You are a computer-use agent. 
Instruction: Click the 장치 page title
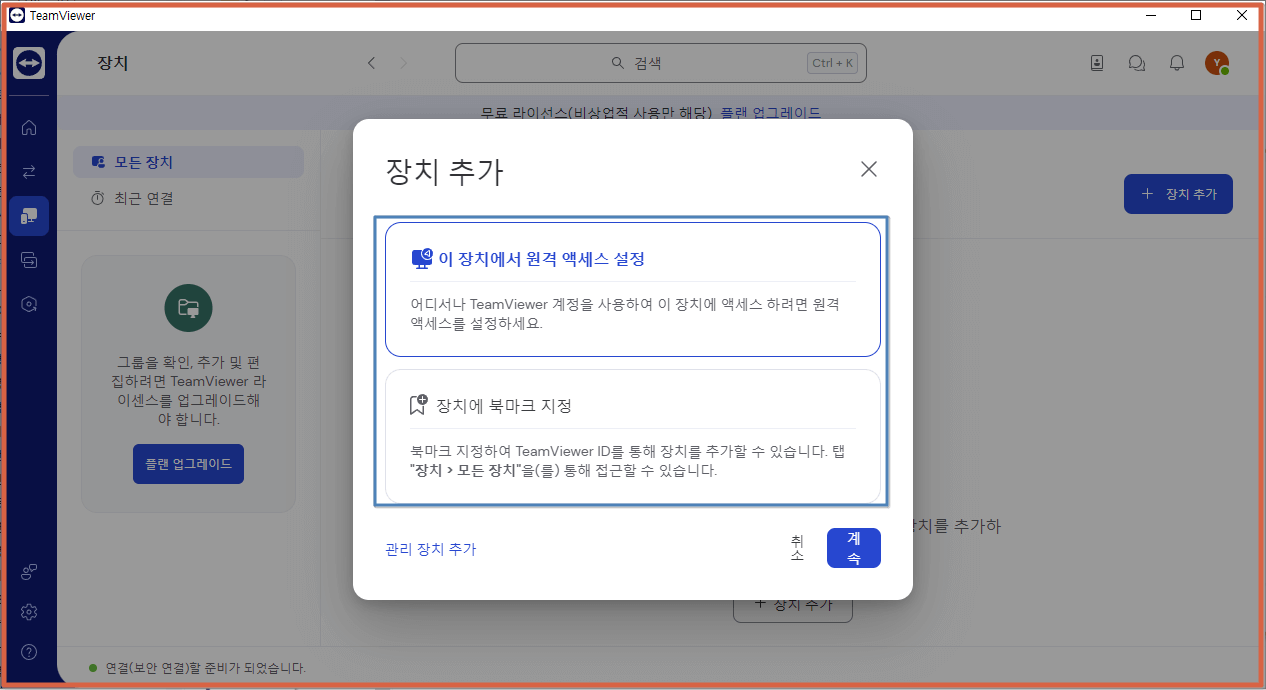coord(113,63)
